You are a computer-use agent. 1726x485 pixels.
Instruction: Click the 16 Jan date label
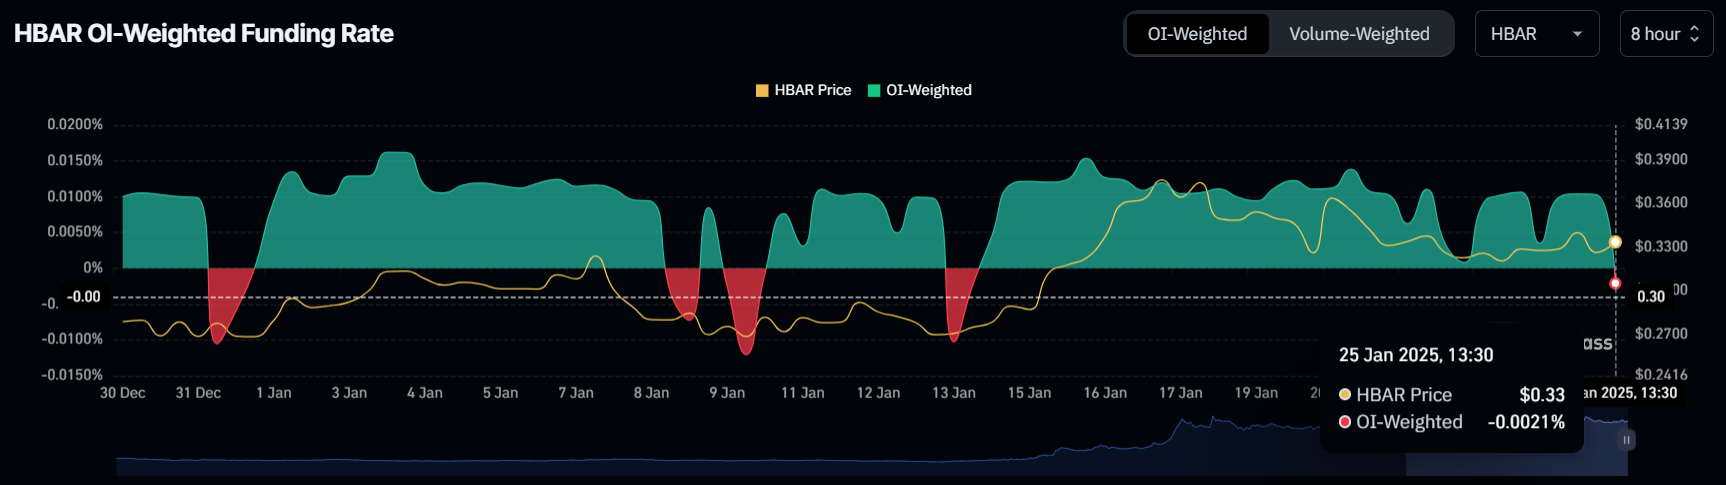(x=1105, y=393)
